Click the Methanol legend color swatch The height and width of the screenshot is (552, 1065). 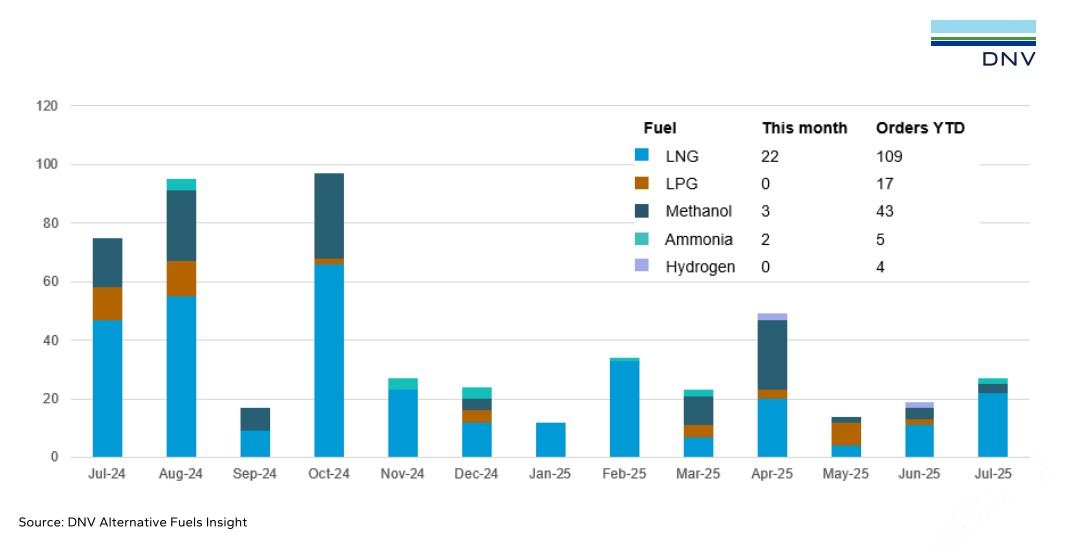641,210
